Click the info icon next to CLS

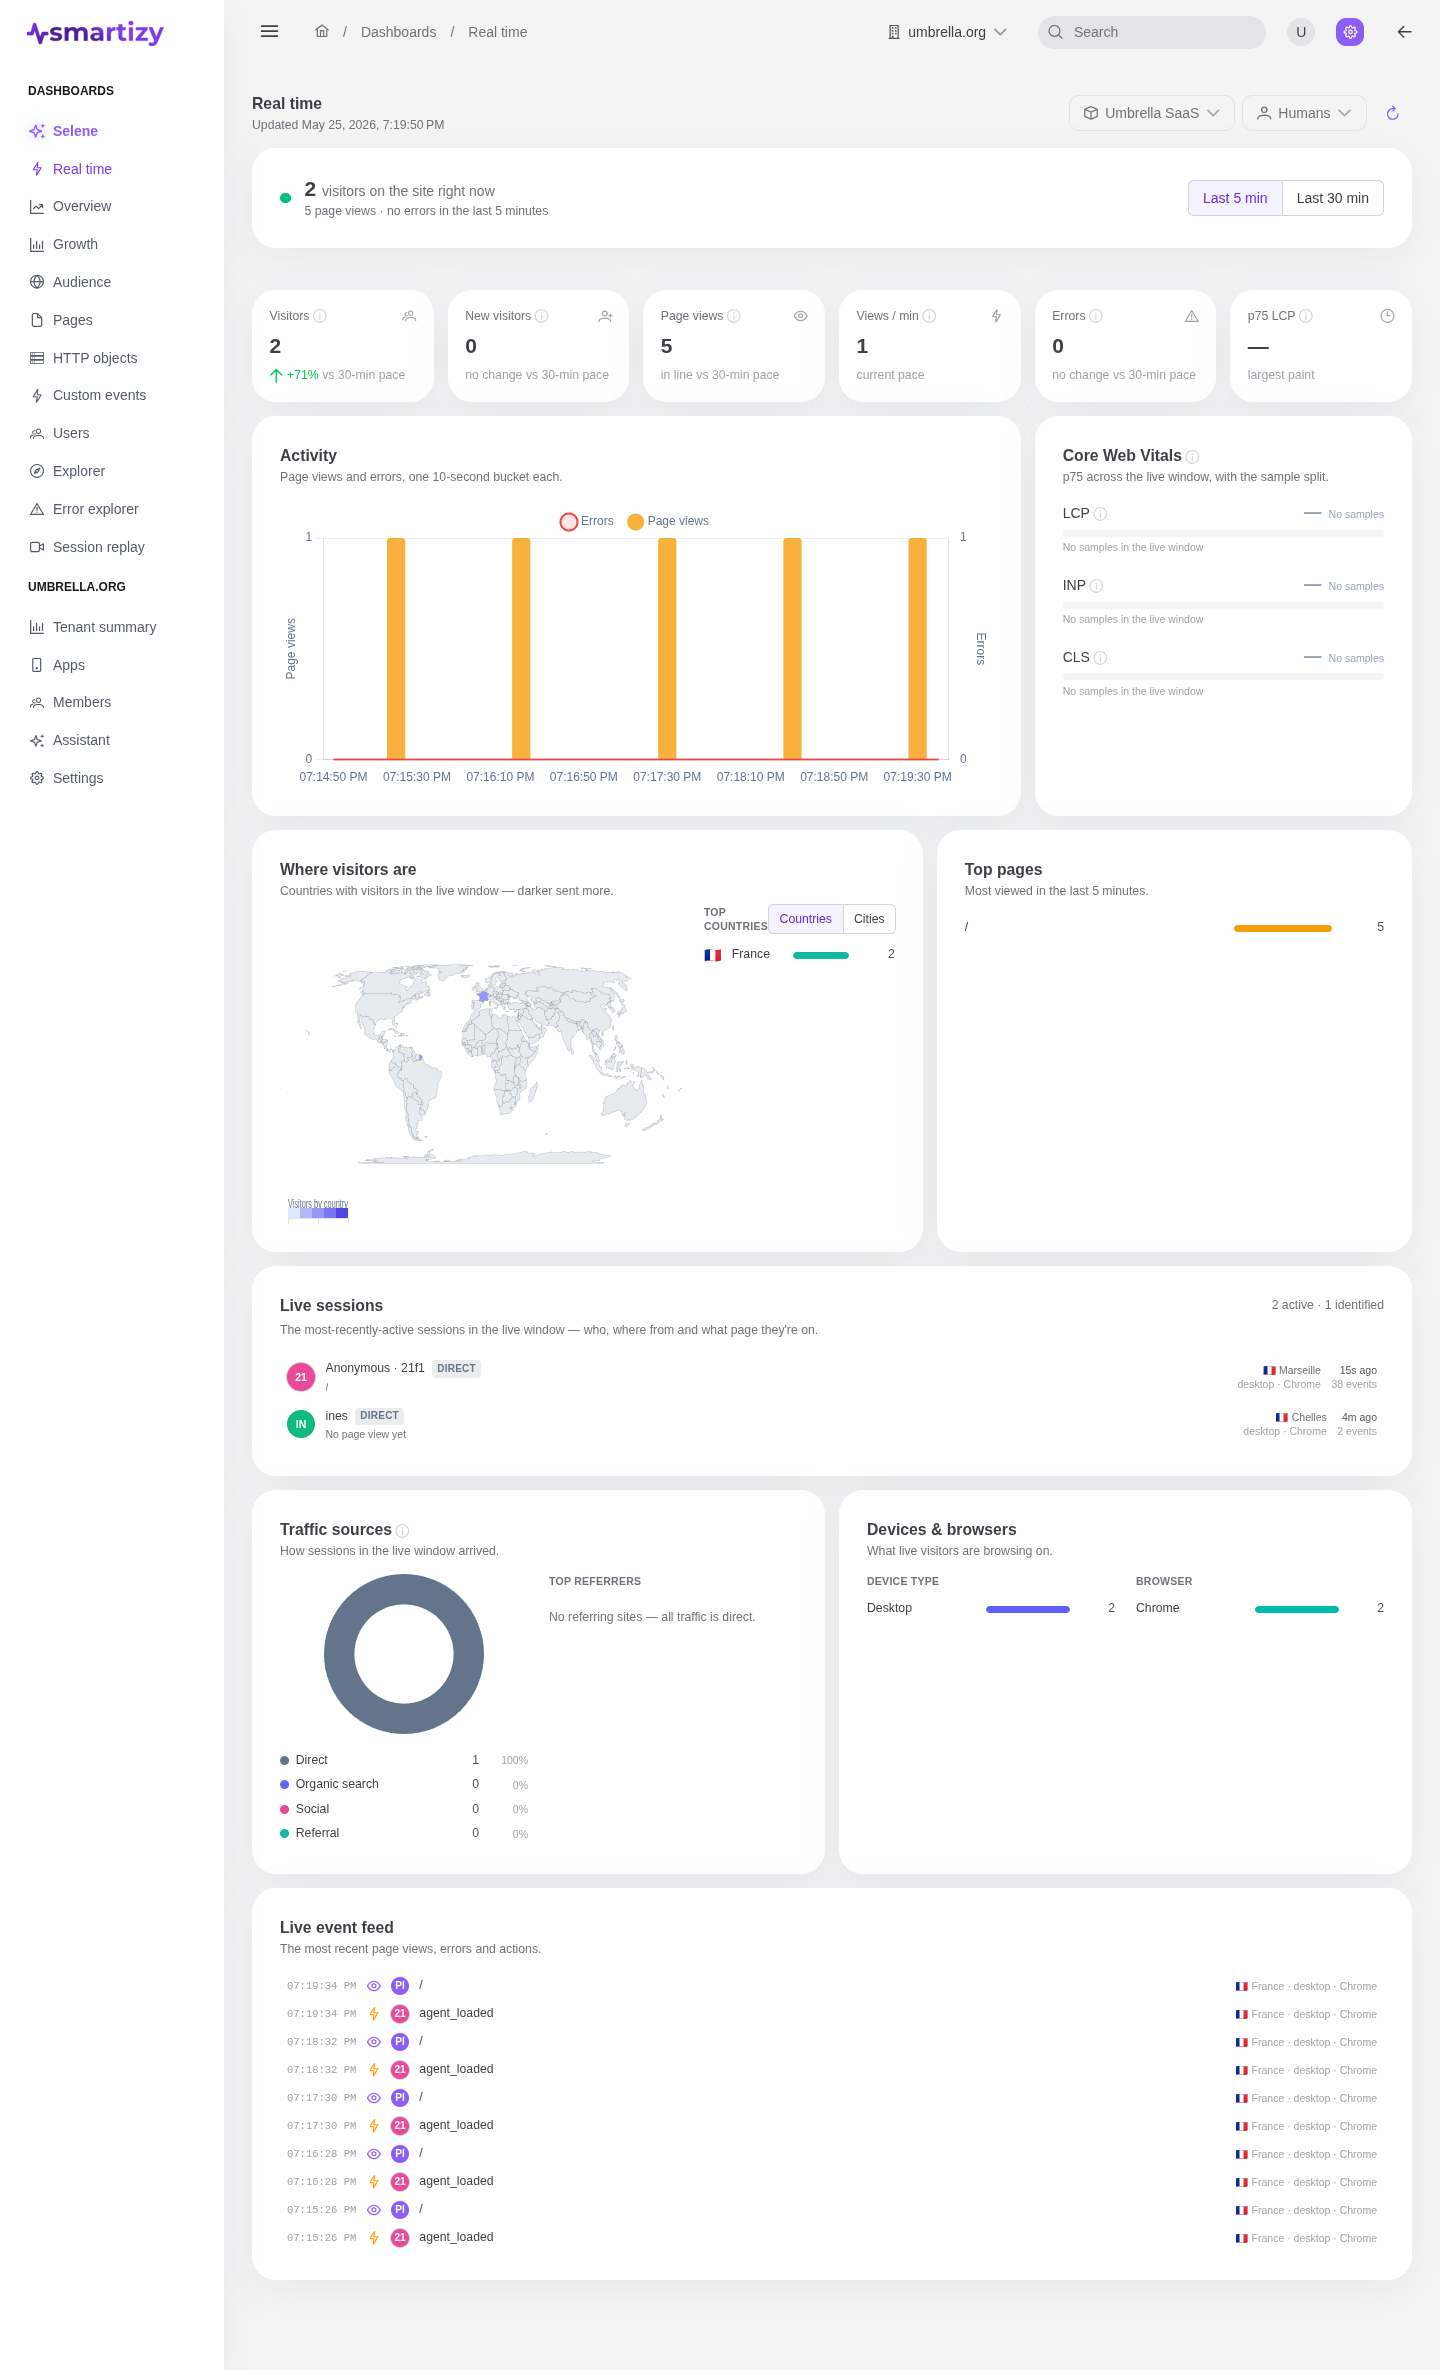tap(1101, 658)
